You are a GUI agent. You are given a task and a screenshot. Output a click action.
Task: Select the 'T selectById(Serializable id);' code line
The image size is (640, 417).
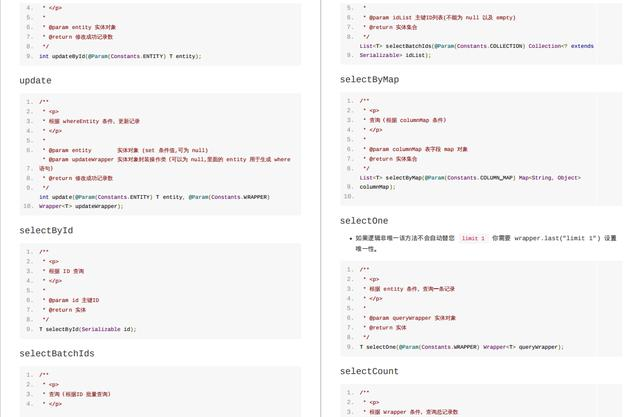[x=87, y=329]
